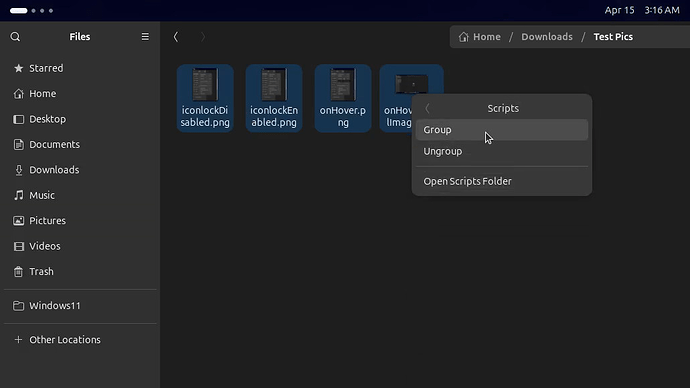Viewport: 690px width, 388px height.
Task: Run the Group script
Action: (x=502, y=130)
